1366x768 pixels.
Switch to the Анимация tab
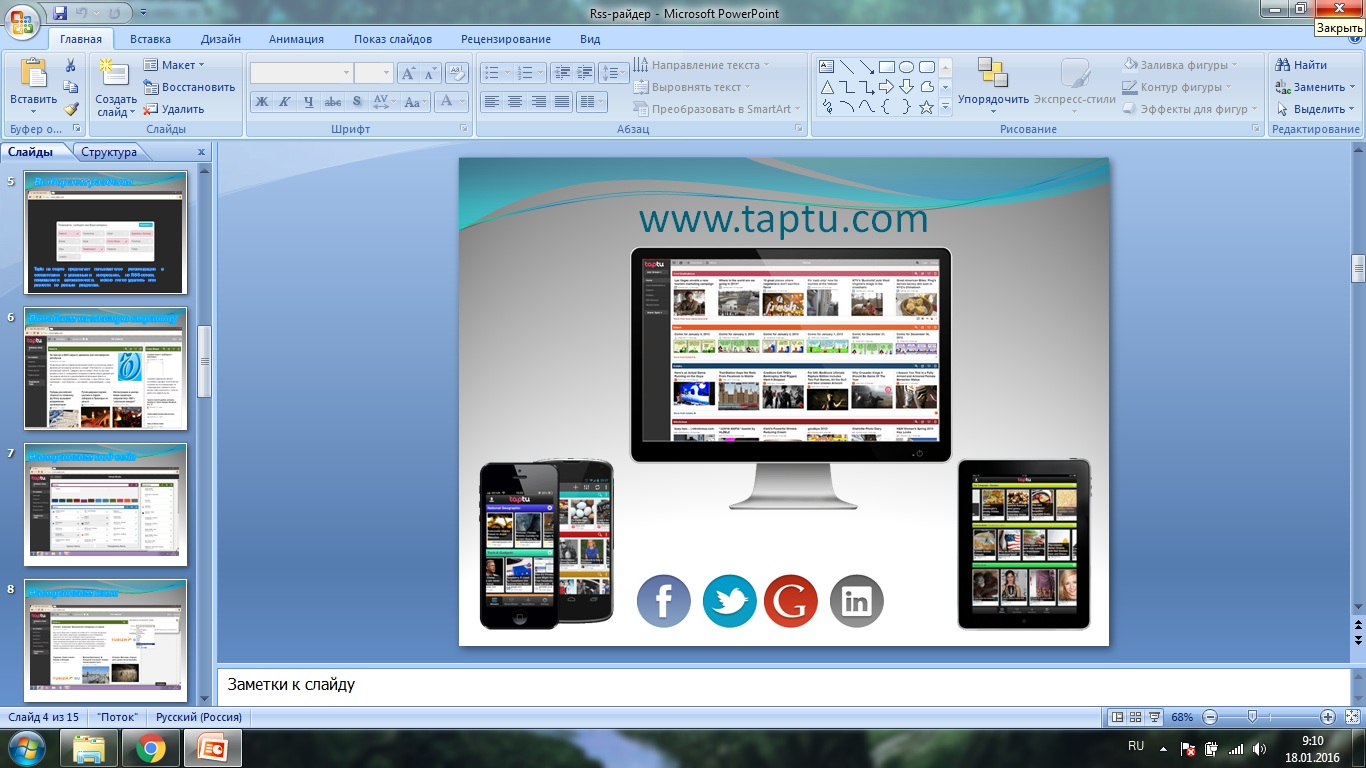click(296, 39)
